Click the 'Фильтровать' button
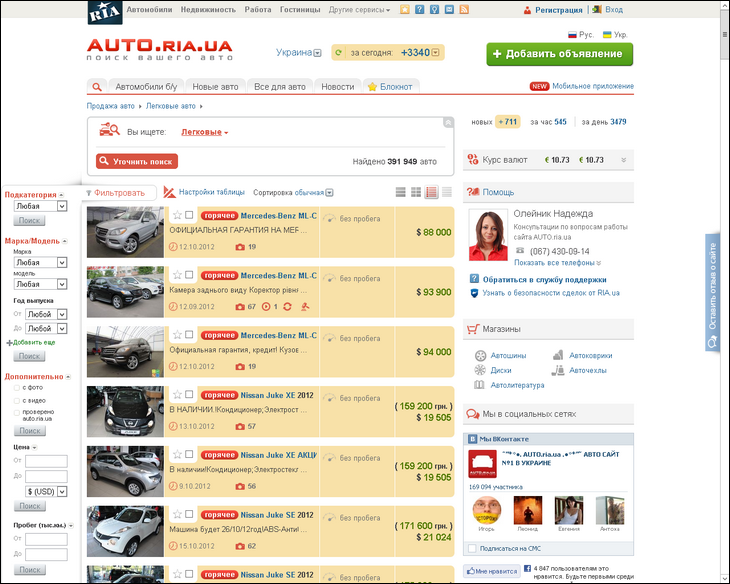 click(x=119, y=193)
